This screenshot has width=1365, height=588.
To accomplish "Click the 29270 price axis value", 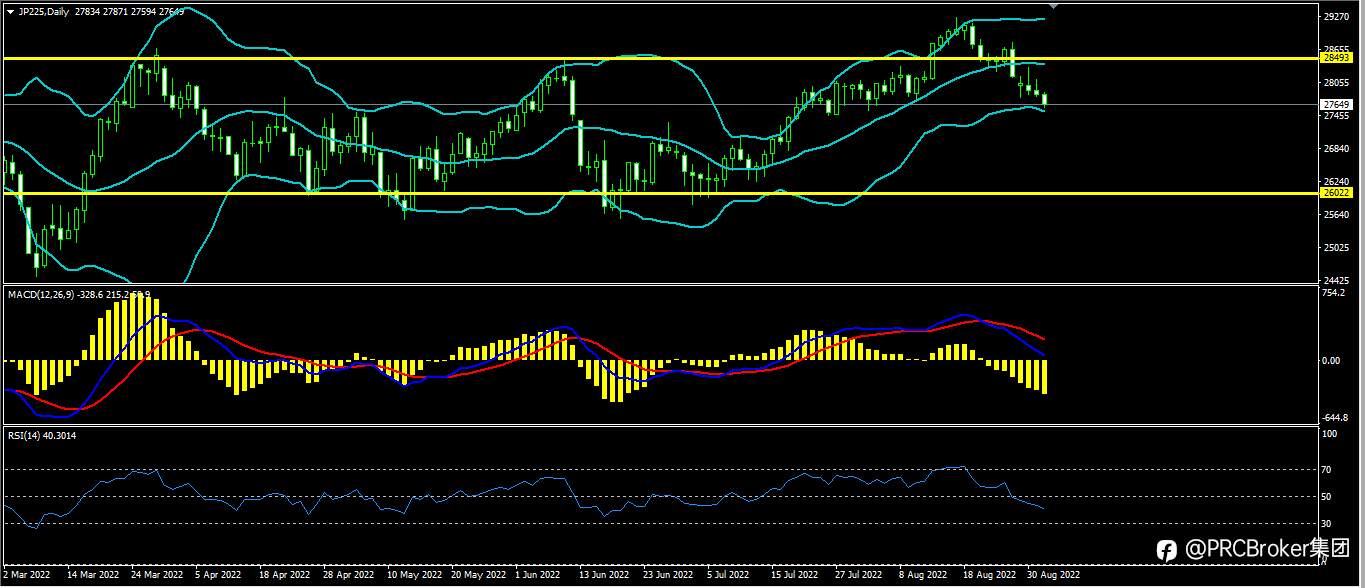I will point(1336,17).
